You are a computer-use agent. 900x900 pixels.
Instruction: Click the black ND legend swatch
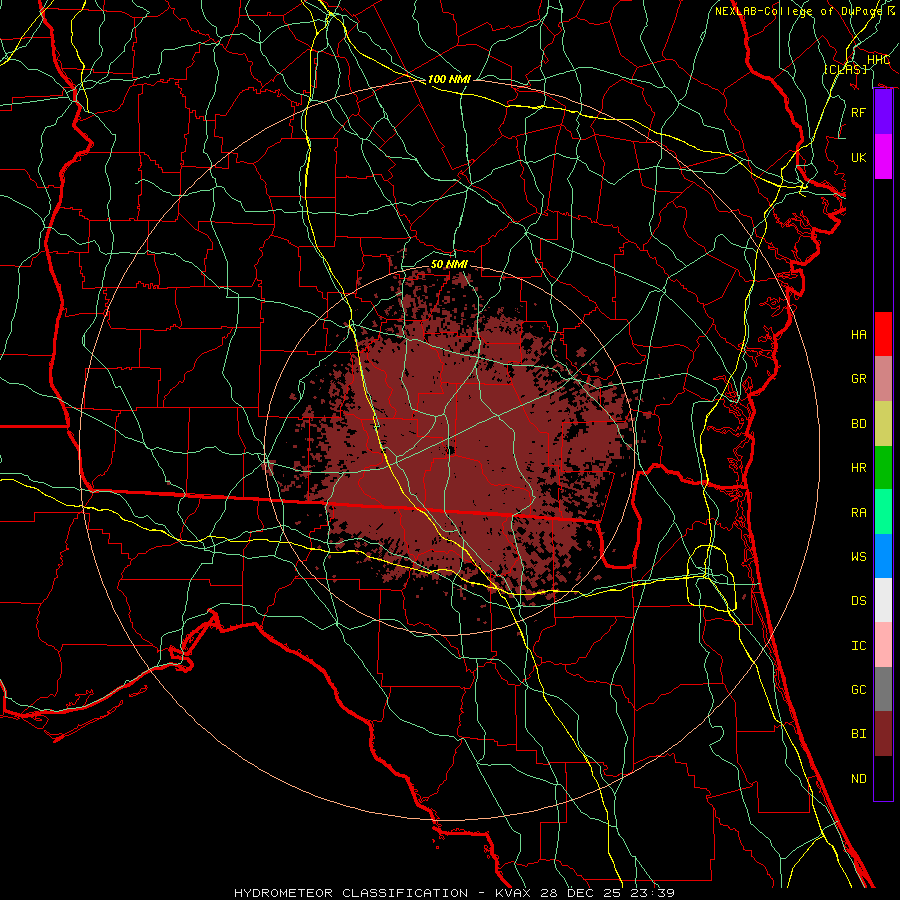coord(883,778)
